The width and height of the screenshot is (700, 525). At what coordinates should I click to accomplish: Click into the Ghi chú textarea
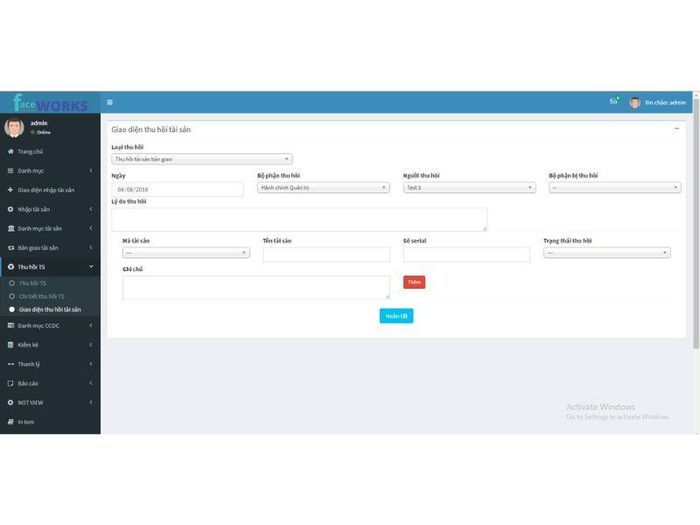point(256,287)
